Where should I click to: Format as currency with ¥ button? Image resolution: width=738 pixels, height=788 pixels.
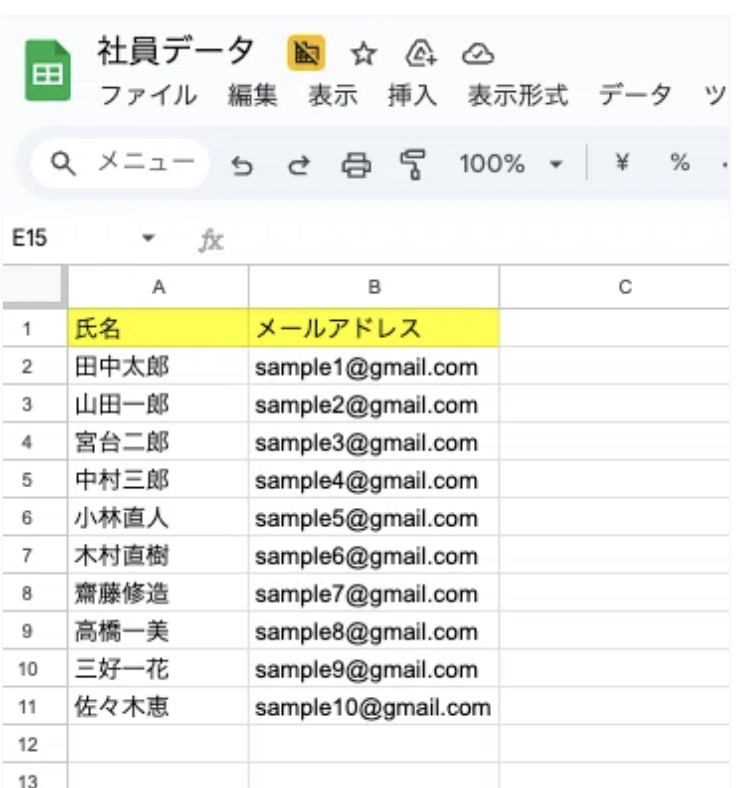622,162
